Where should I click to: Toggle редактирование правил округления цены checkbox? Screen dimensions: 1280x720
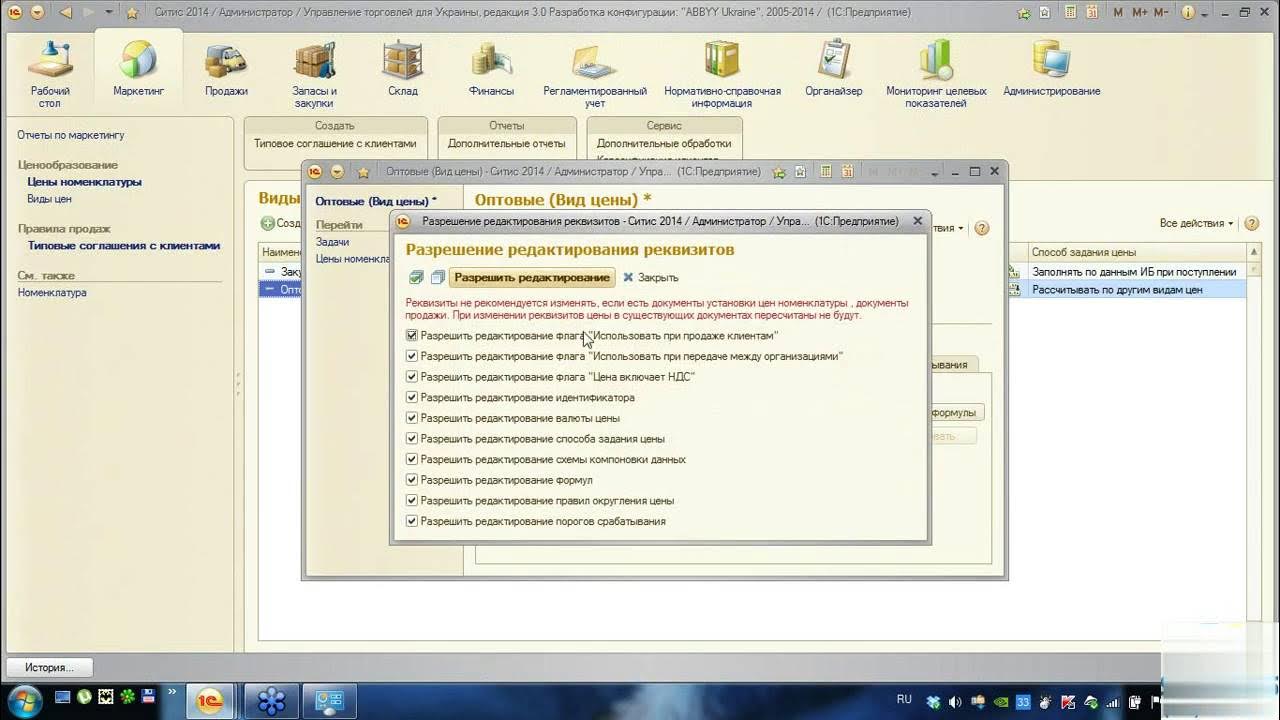point(412,500)
